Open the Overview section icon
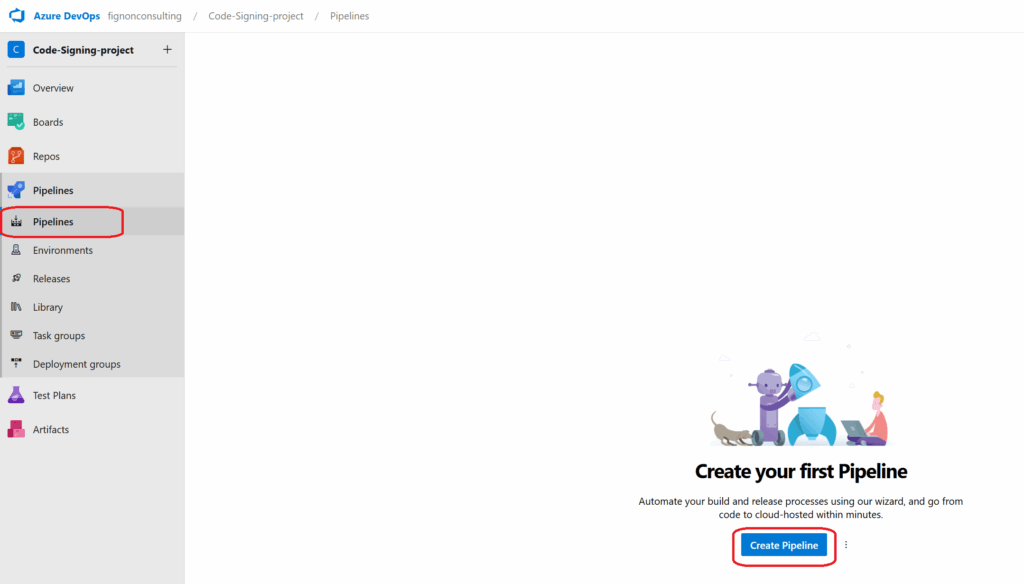The width and height of the screenshot is (1024, 584). [16, 88]
